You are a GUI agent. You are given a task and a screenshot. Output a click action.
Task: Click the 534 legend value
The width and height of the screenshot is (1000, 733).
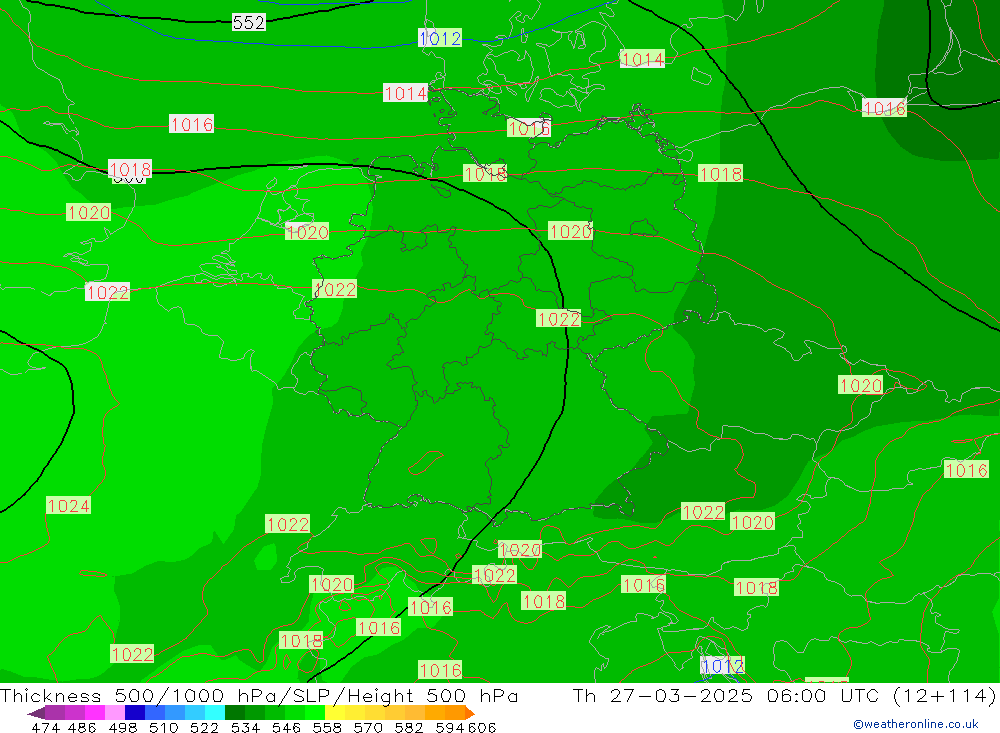[245, 727]
